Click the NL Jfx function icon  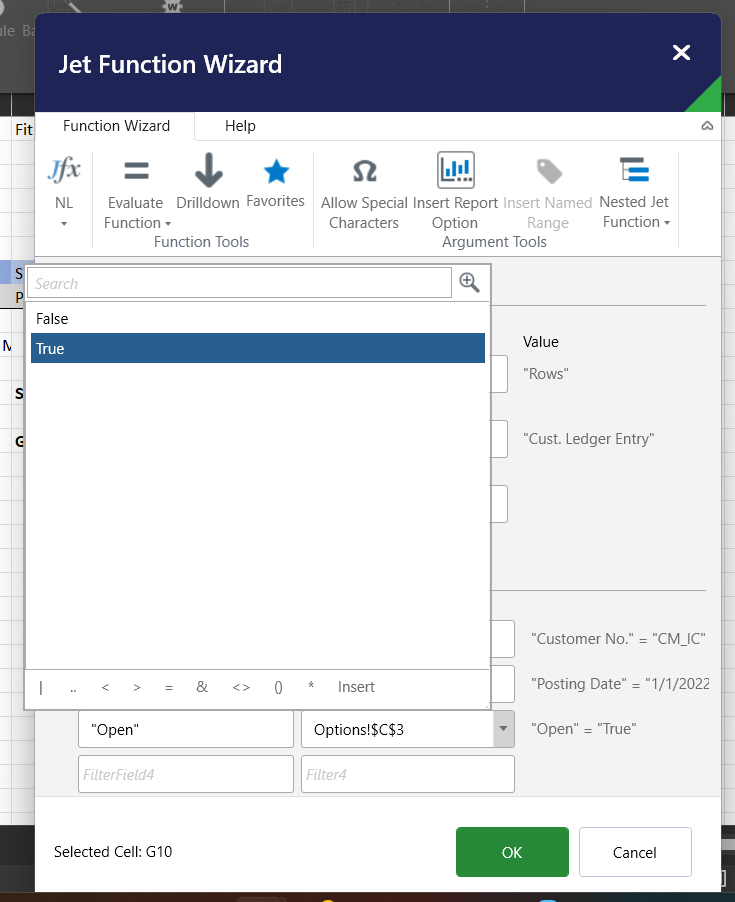[x=64, y=170]
